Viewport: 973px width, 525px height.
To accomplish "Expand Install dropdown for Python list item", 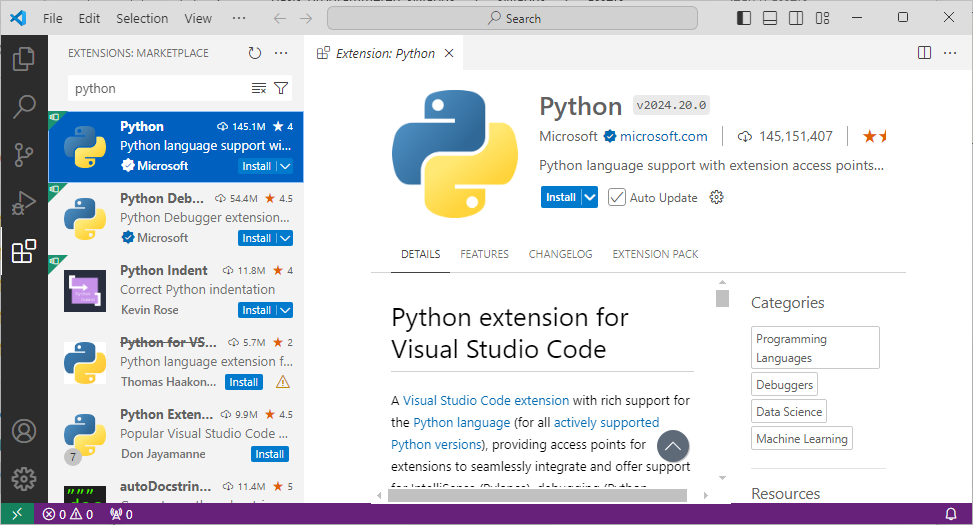I will pos(285,166).
